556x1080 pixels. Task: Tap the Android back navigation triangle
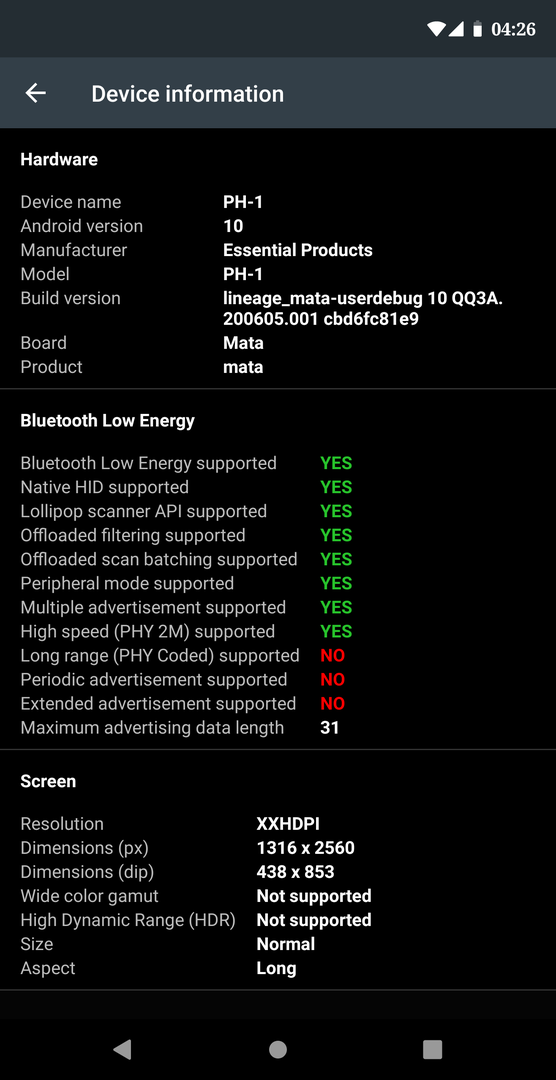coord(122,1049)
